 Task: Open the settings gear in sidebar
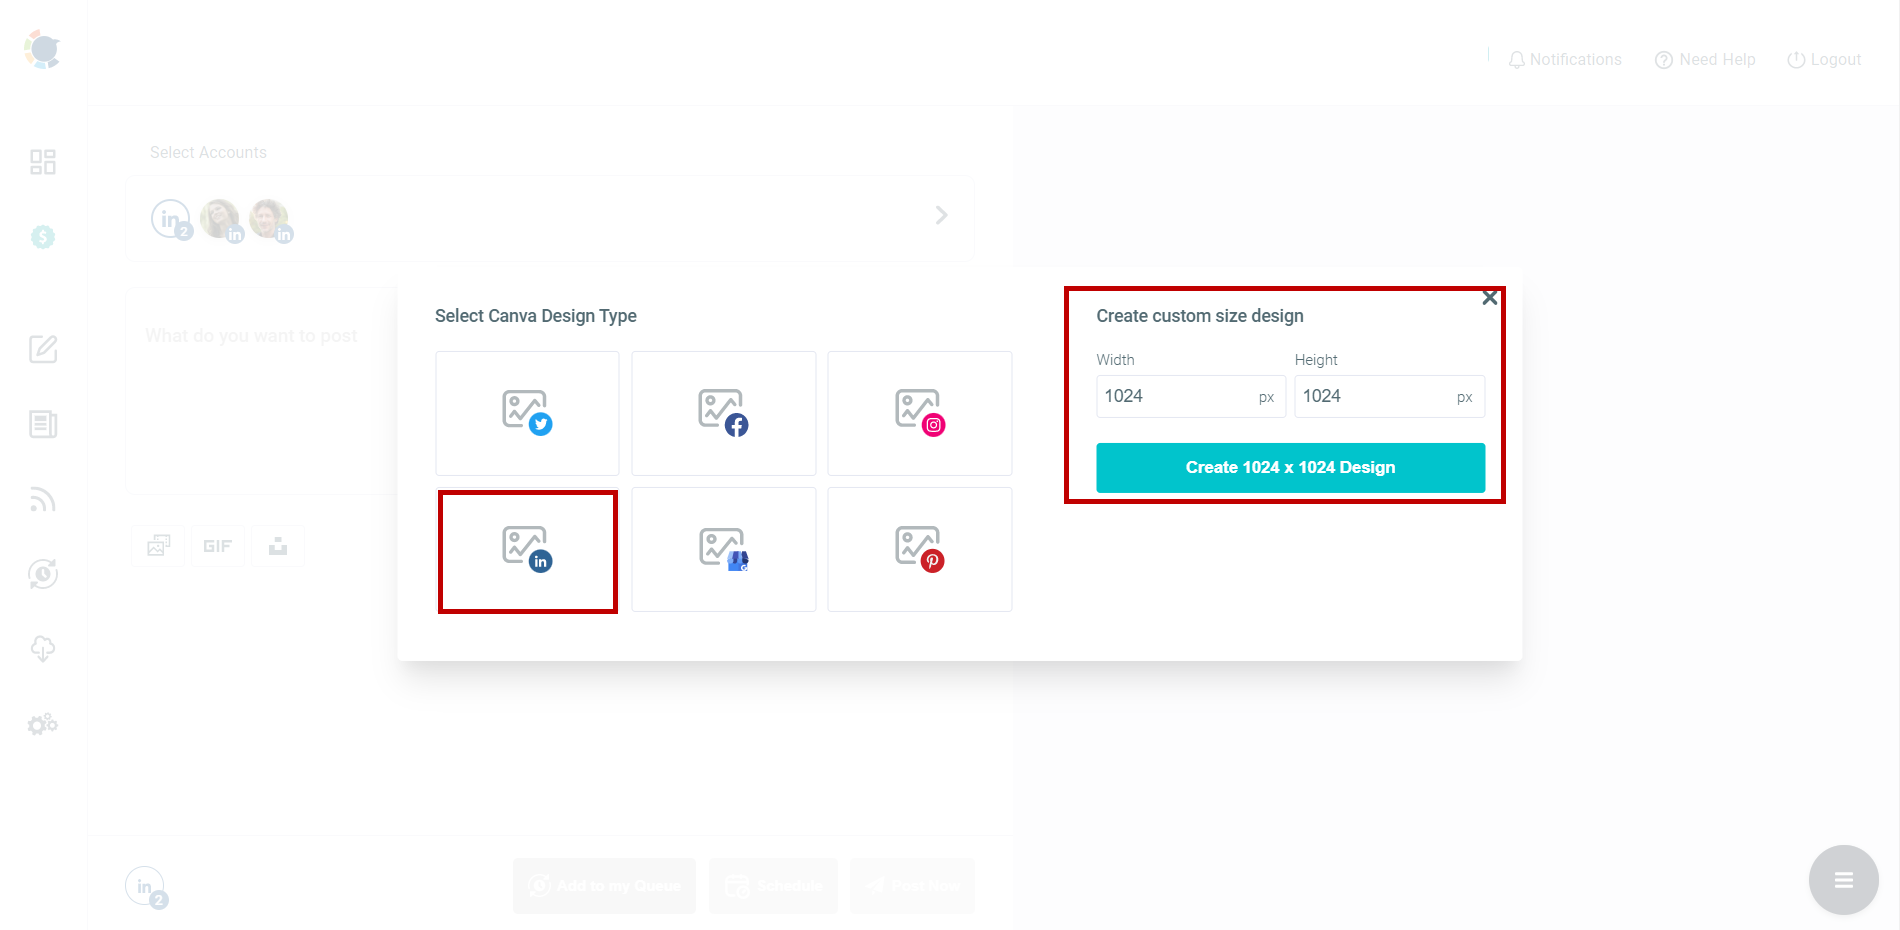pyautogui.click(x=42, y=723)
